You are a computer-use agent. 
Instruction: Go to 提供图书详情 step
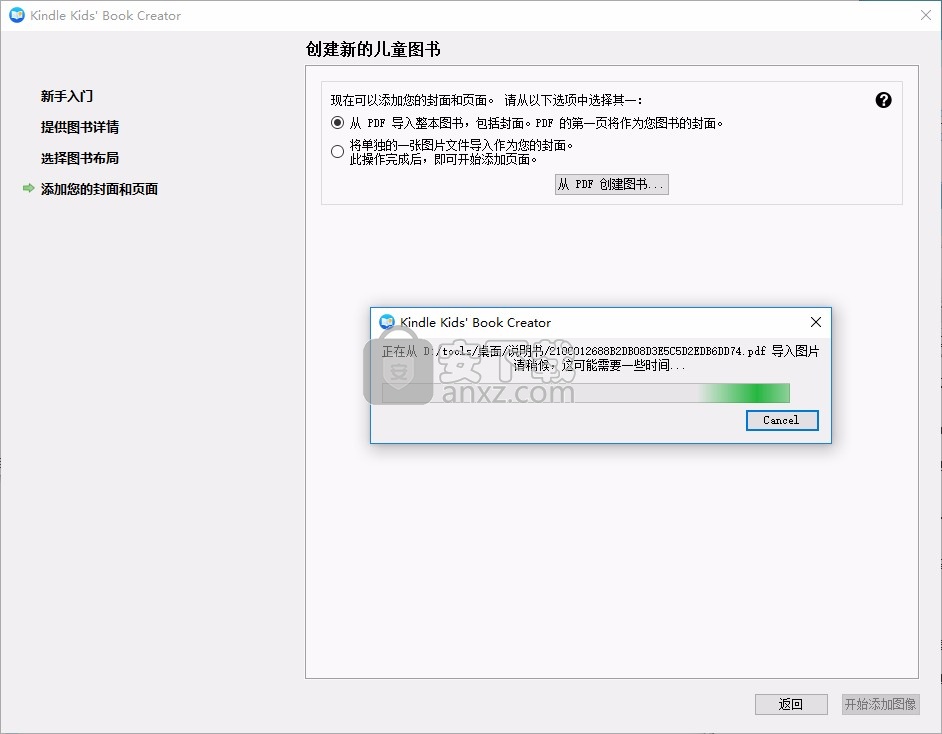pyautogui.click(x=80, y=127)
